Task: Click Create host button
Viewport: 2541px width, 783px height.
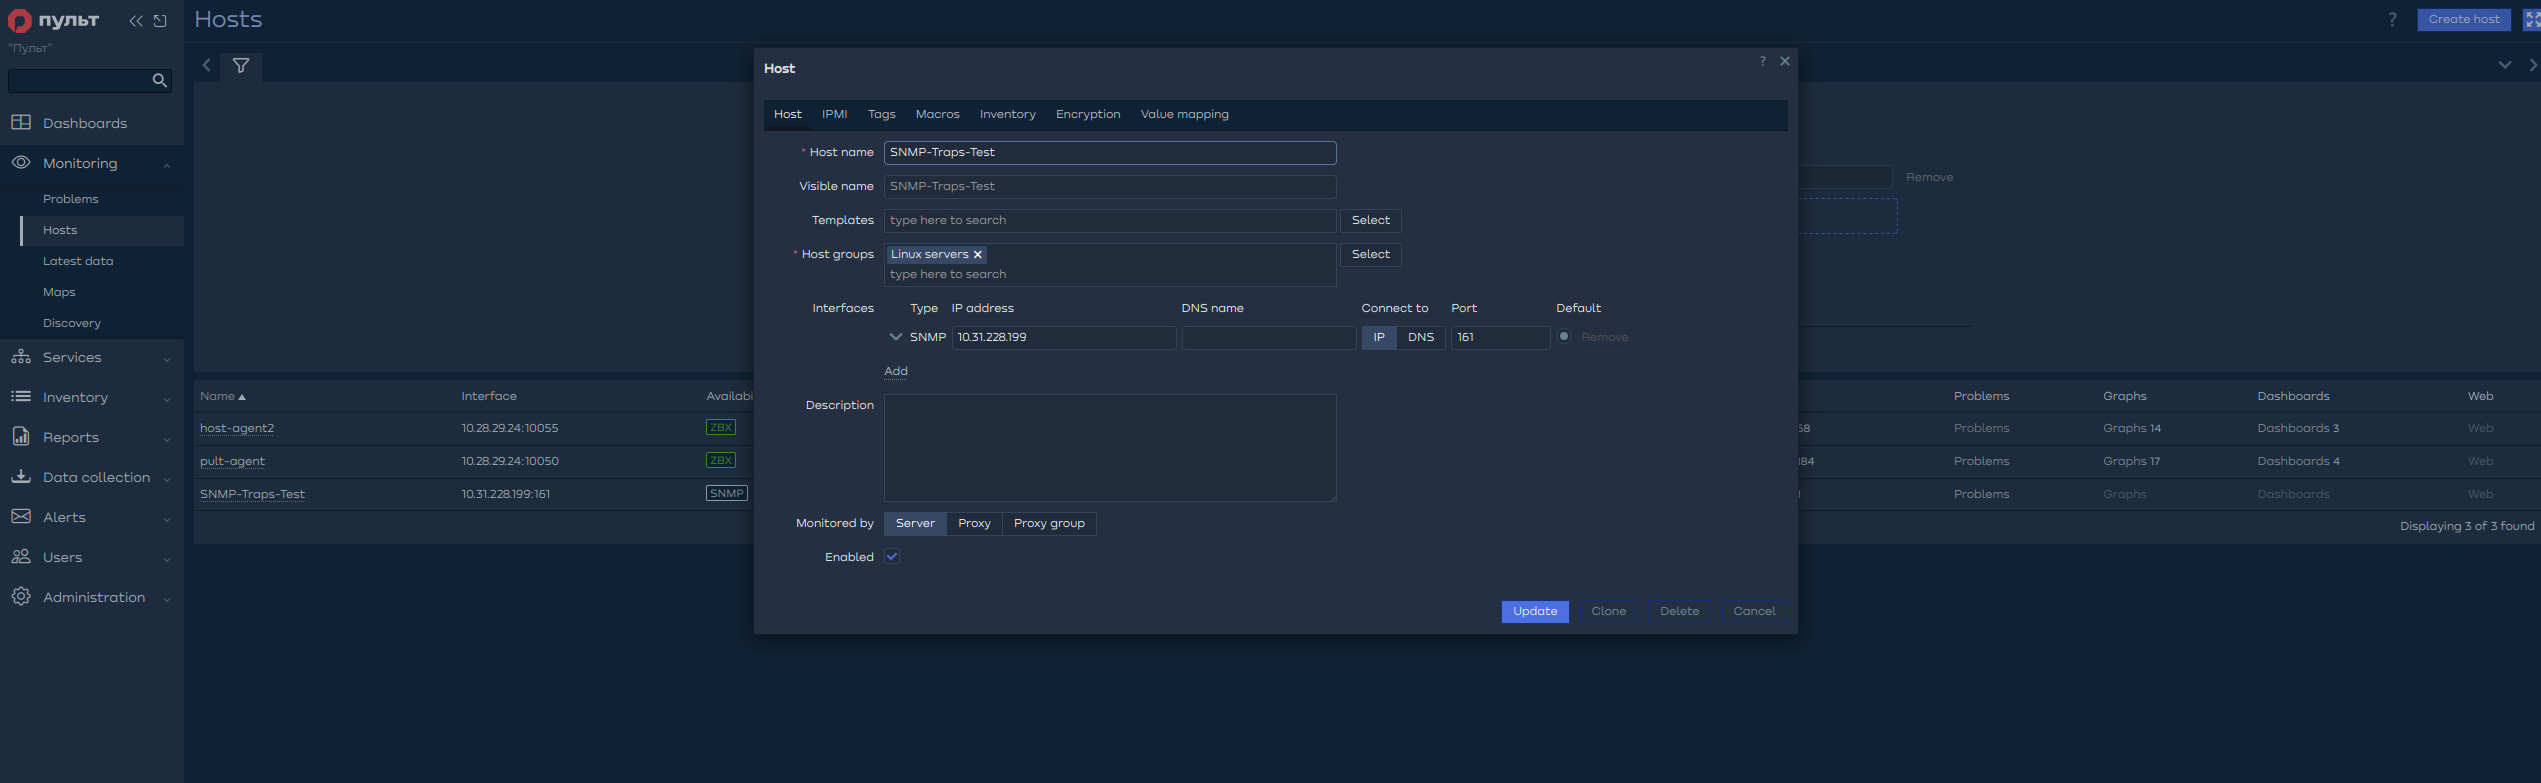Action: [2463, 19]
